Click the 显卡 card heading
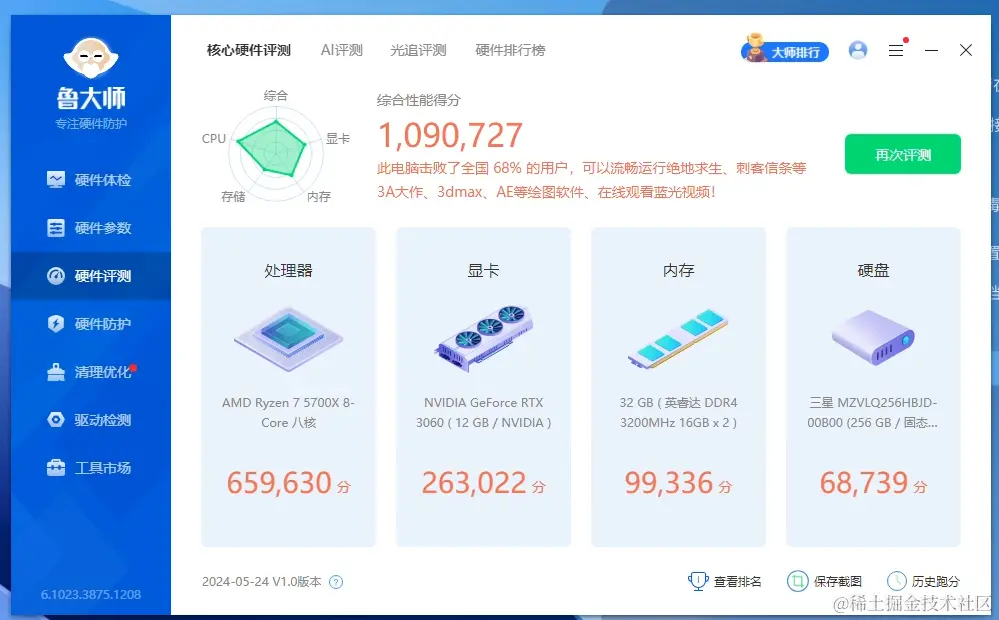 click(484, 271)
